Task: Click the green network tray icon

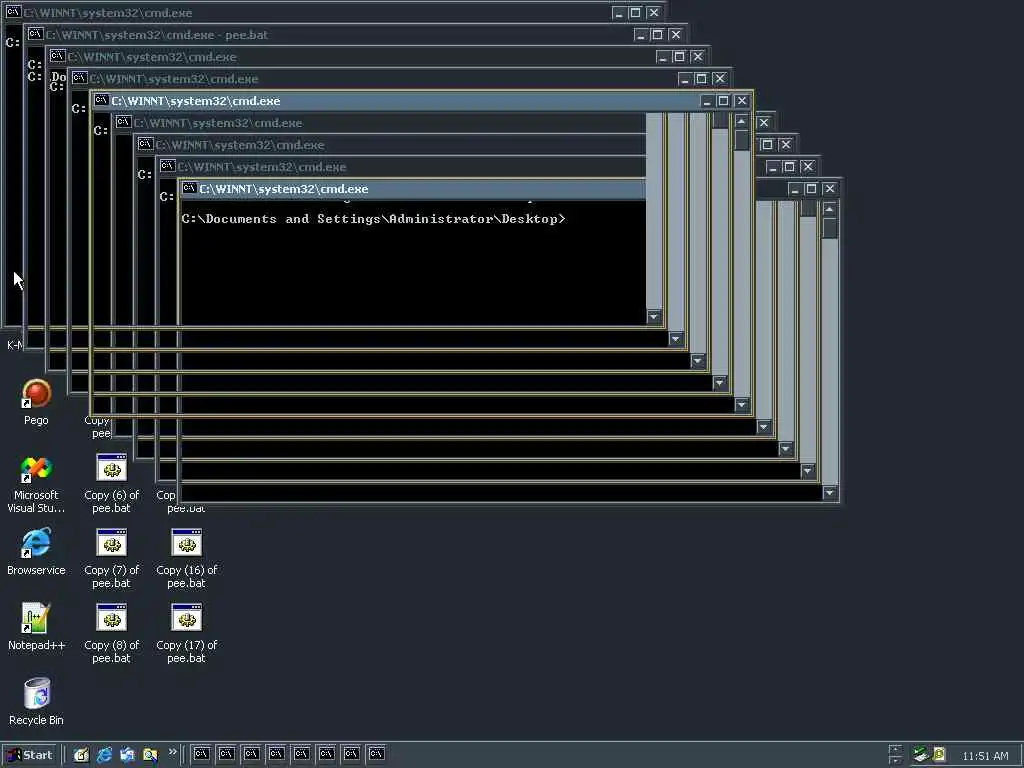Action: (x=921, y=755)
